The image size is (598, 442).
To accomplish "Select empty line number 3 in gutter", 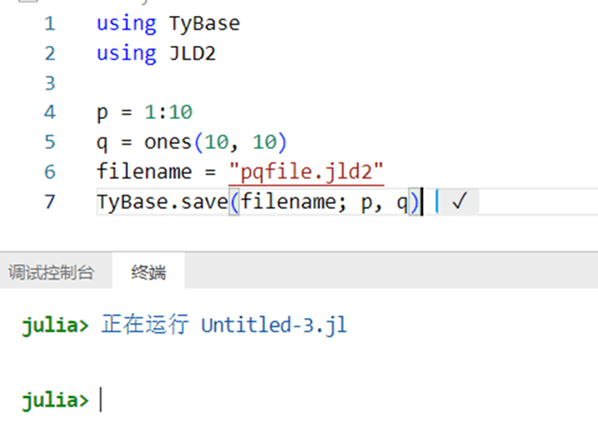I will 50,83.
